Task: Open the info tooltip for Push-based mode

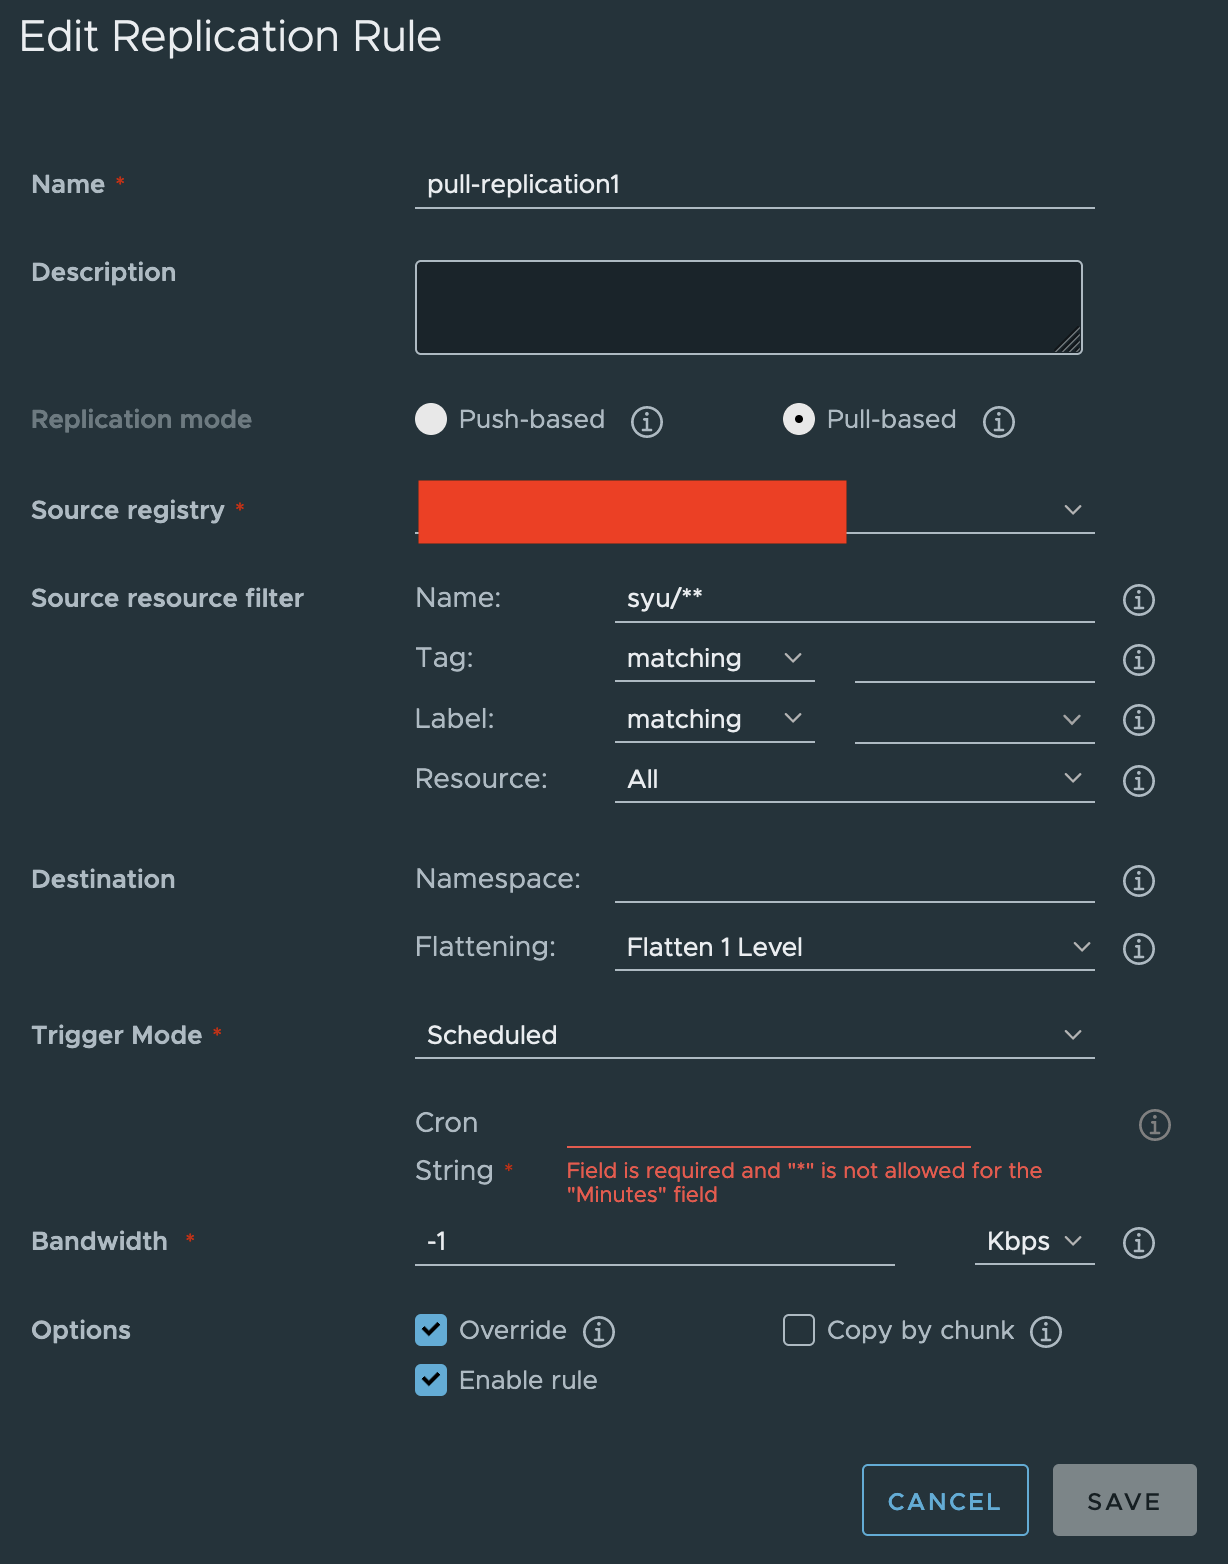Action: (x=646, y=420)
